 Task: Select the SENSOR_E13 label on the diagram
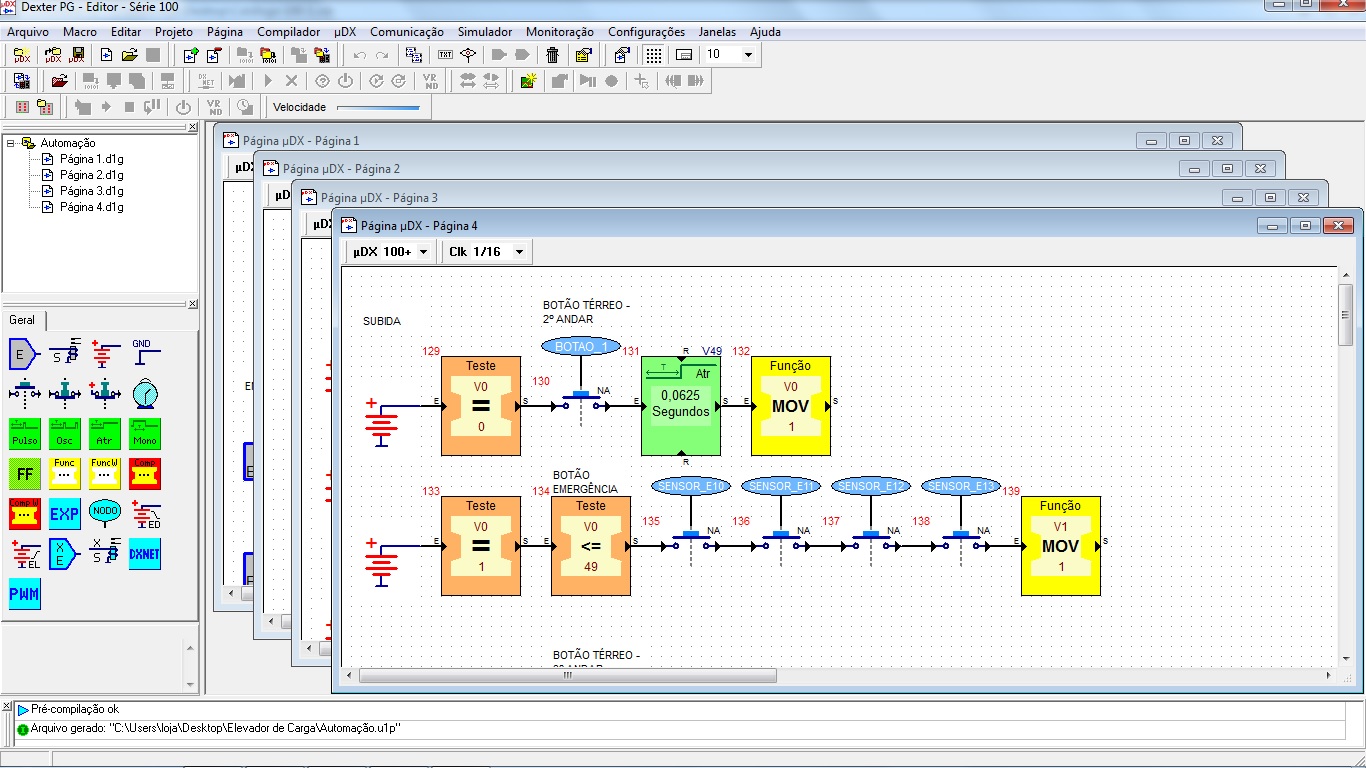tap(961, 486)
